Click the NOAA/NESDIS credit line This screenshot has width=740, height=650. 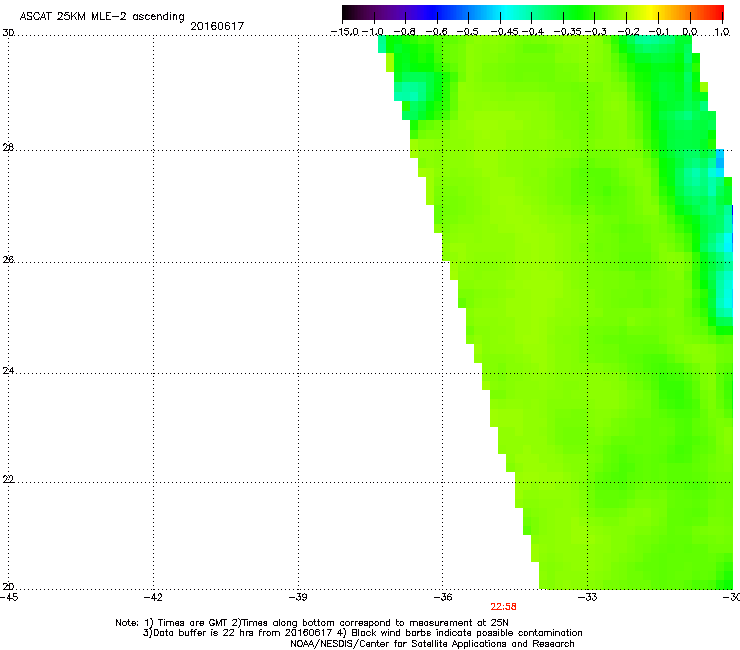[432, 644]
